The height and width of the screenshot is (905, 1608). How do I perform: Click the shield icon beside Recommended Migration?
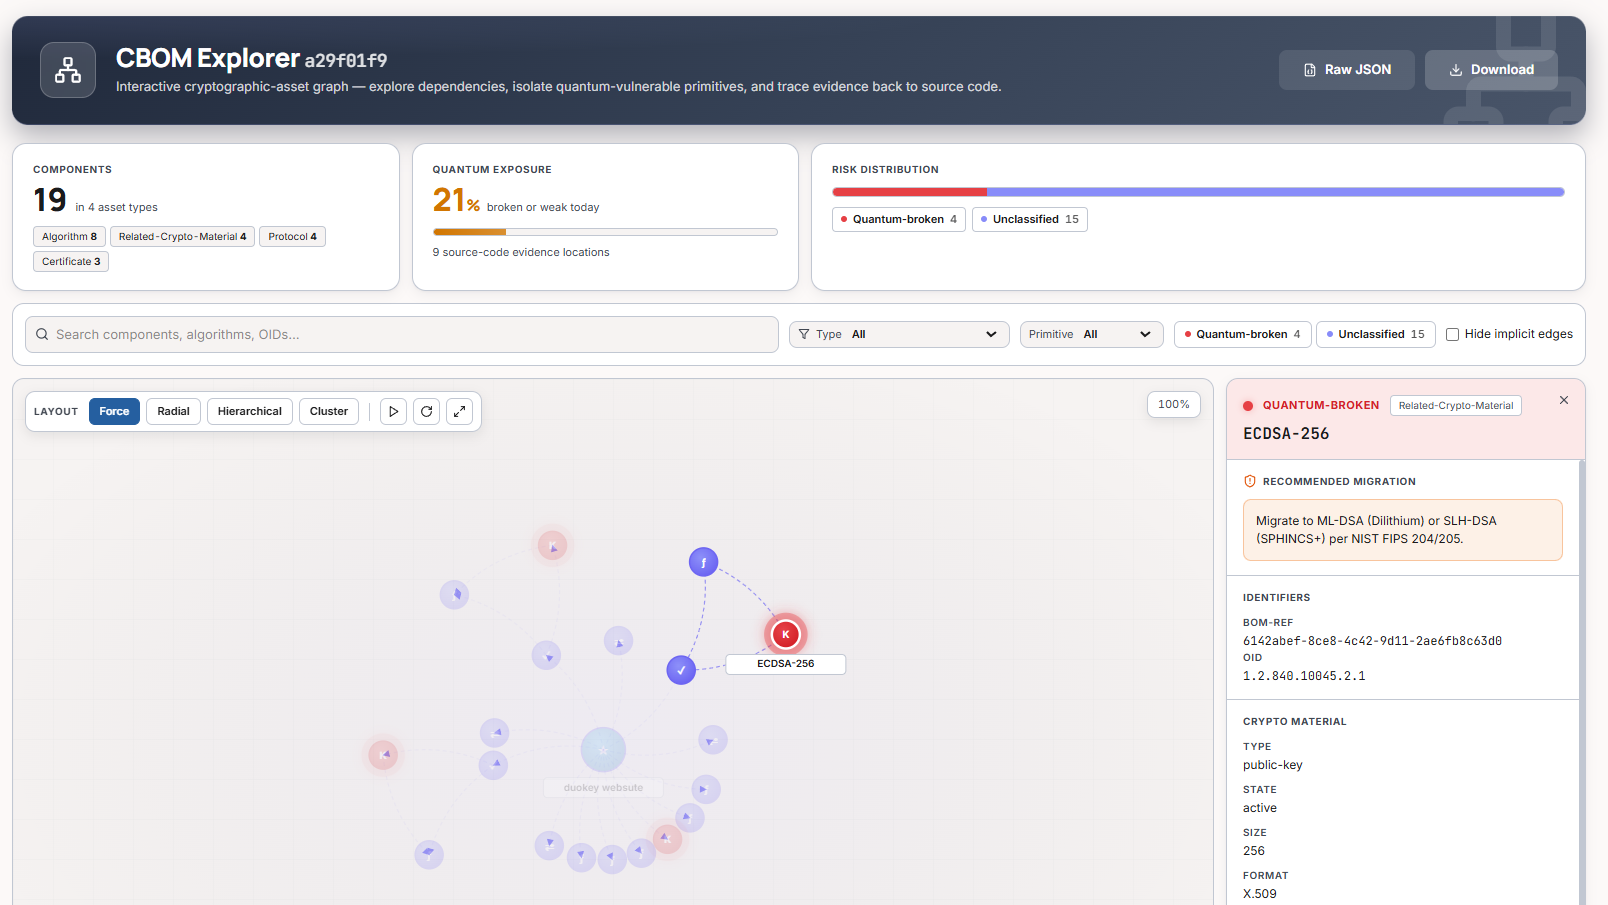click(x=1250, y=481)
